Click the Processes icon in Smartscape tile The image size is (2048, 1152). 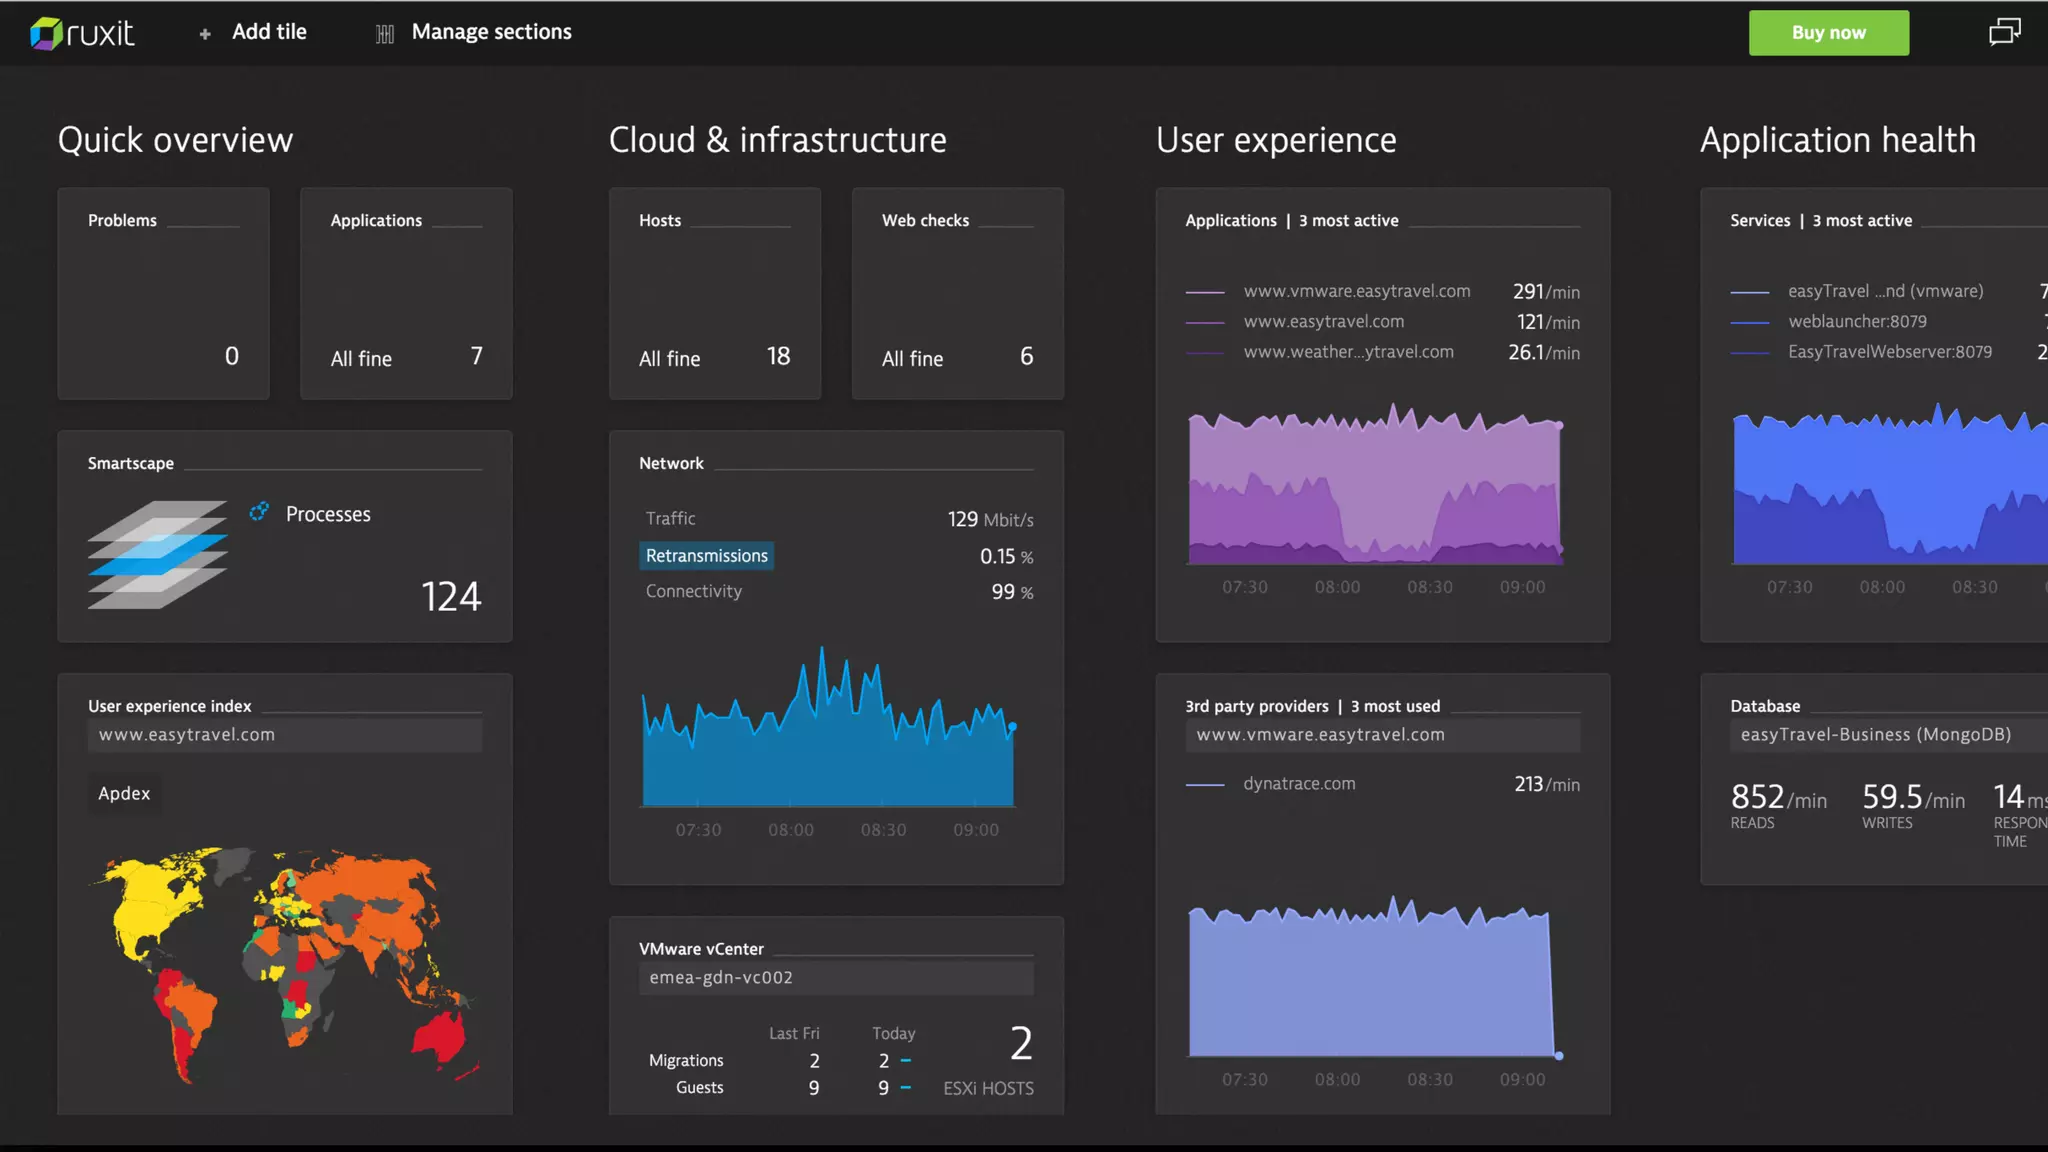[259, 512]
